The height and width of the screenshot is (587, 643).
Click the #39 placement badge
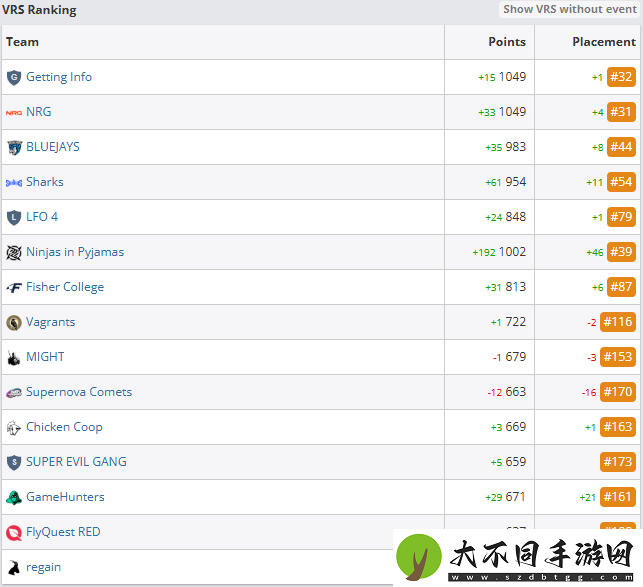click(621, 252)
